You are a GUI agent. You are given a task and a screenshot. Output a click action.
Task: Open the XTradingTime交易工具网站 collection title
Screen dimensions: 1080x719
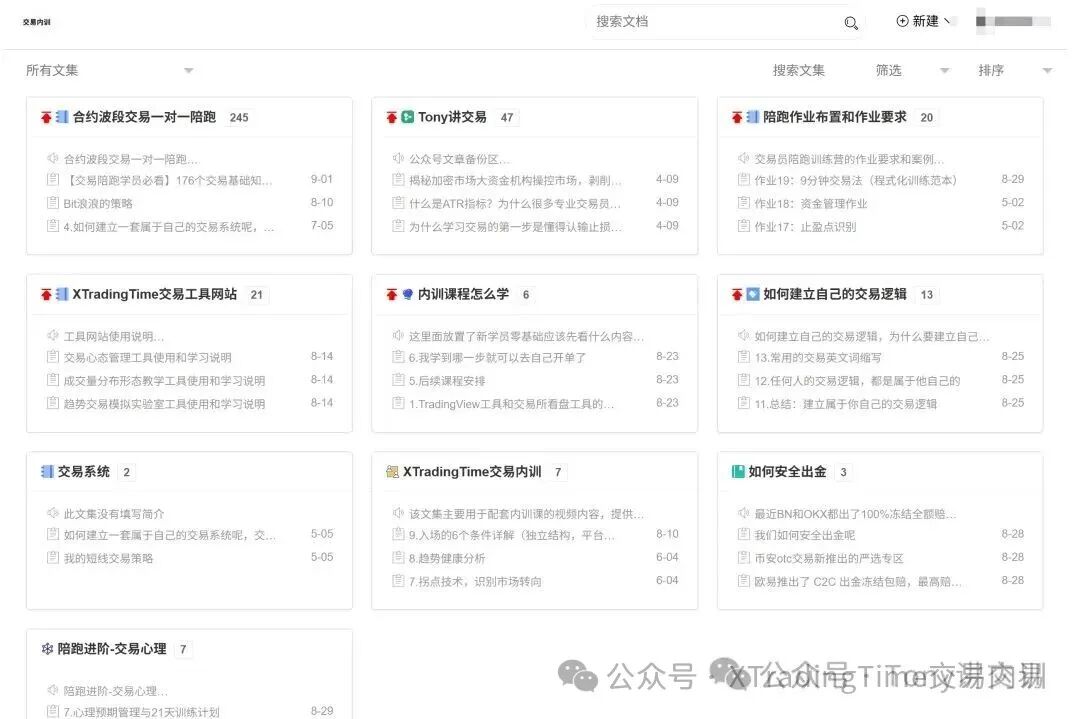click(154, 294)
